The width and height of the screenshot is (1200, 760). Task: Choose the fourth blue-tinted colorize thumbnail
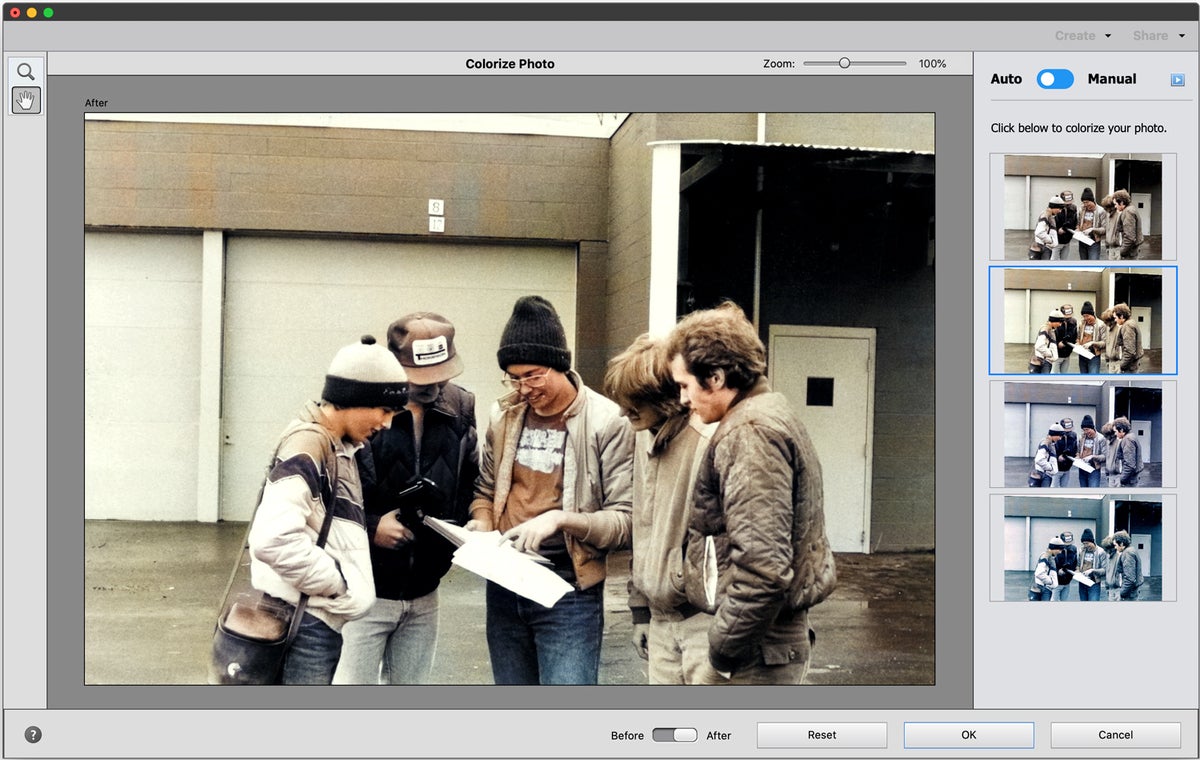pos(1083,548)
